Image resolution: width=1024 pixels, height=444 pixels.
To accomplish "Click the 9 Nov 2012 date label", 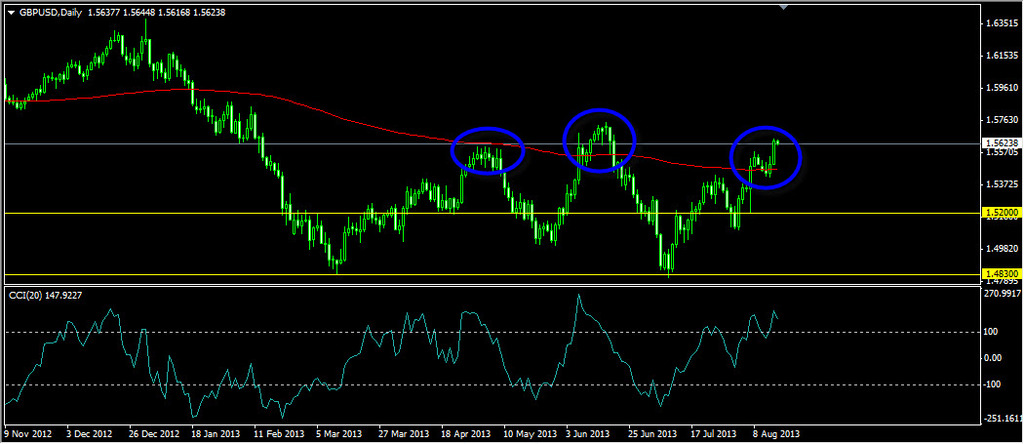I will (x=26, y=434).
